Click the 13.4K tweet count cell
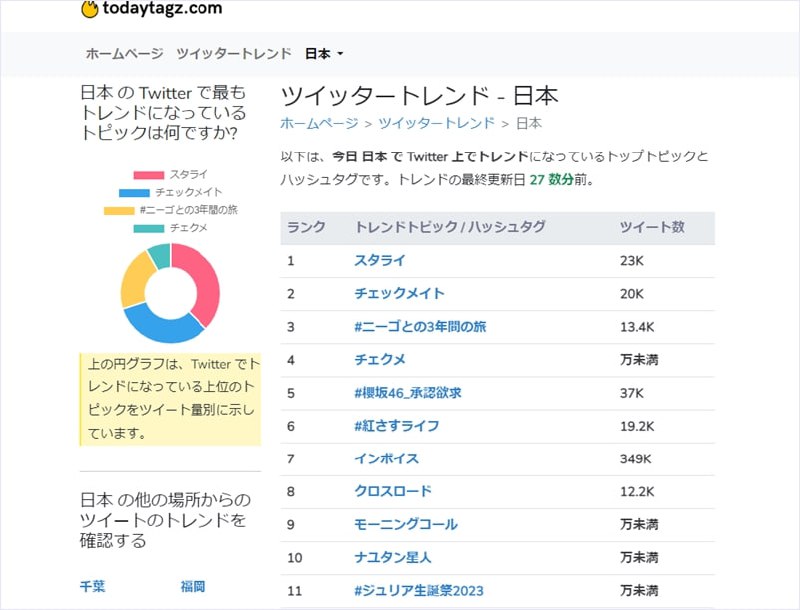Screen dimensions: 800x610 point(637,327)
